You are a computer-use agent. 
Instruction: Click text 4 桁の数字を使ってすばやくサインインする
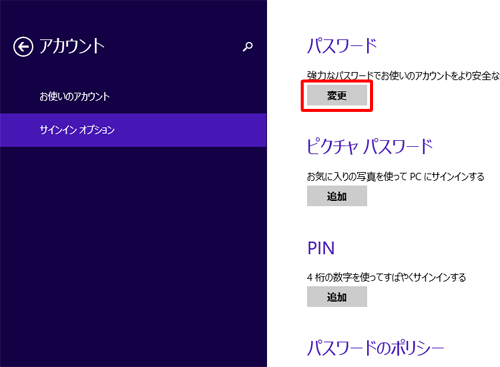(386, 277)
